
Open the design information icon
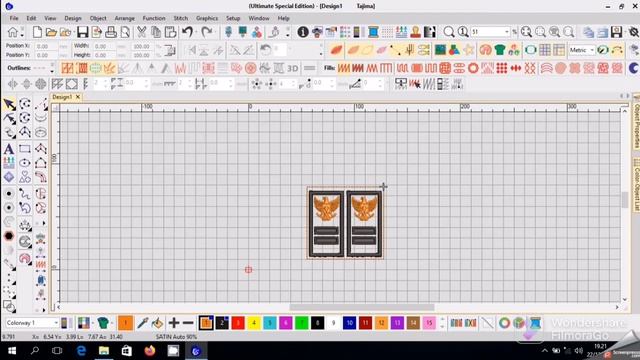(303, 32)
